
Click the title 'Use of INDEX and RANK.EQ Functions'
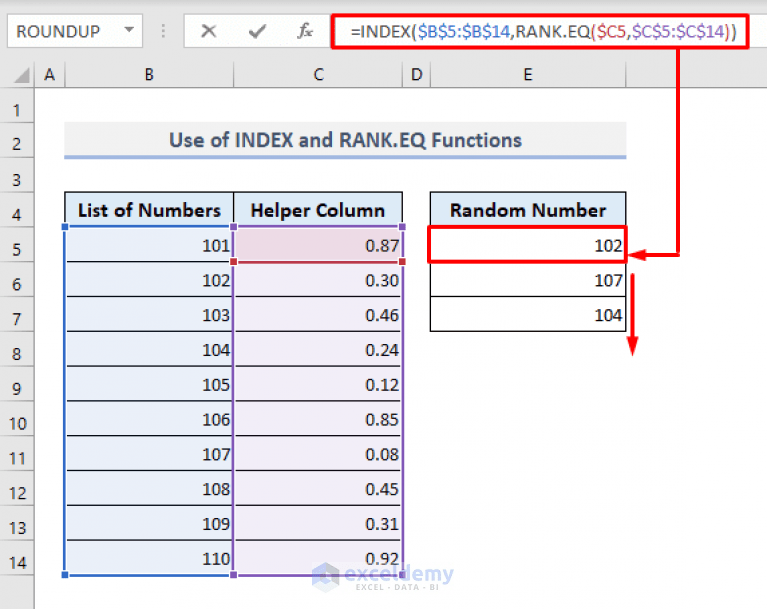345,140
